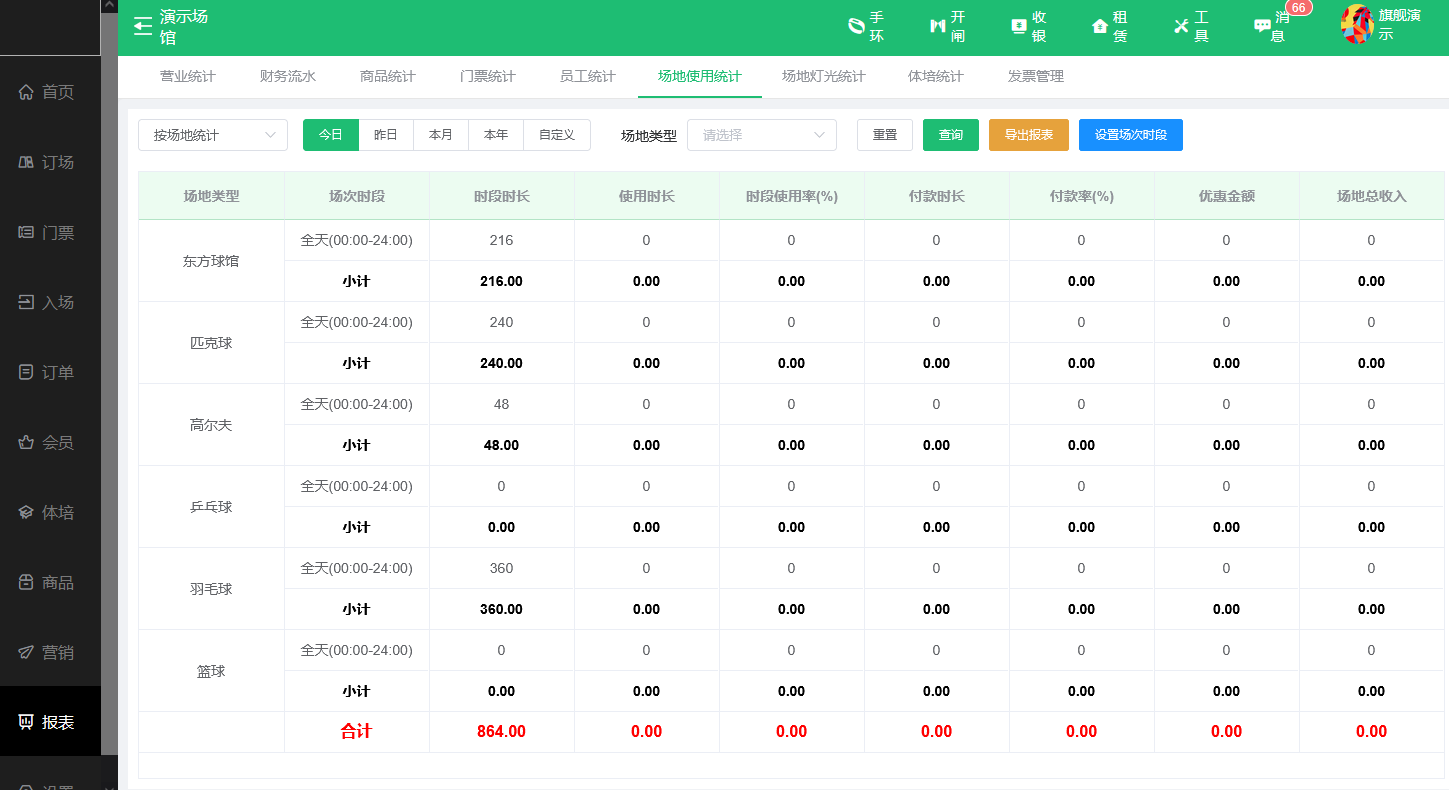Screen dimensions: 1449x790
Task: Switch date range to 本月
Action: (x=441, y=135)
